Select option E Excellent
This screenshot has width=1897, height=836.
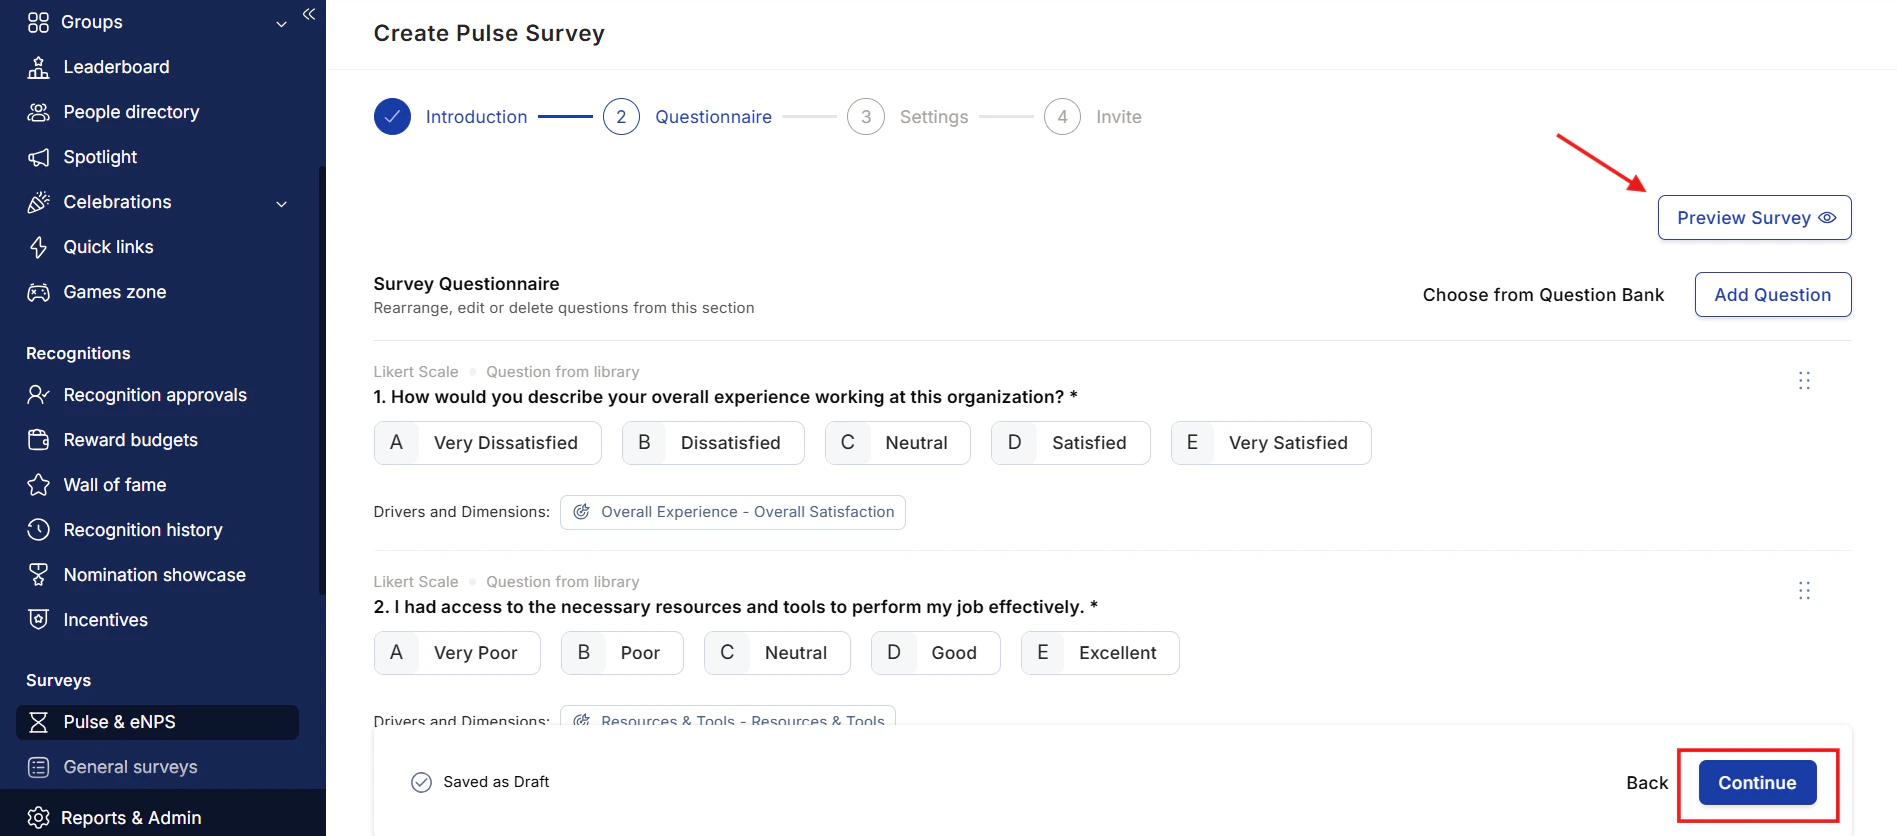coord(1100,653)
